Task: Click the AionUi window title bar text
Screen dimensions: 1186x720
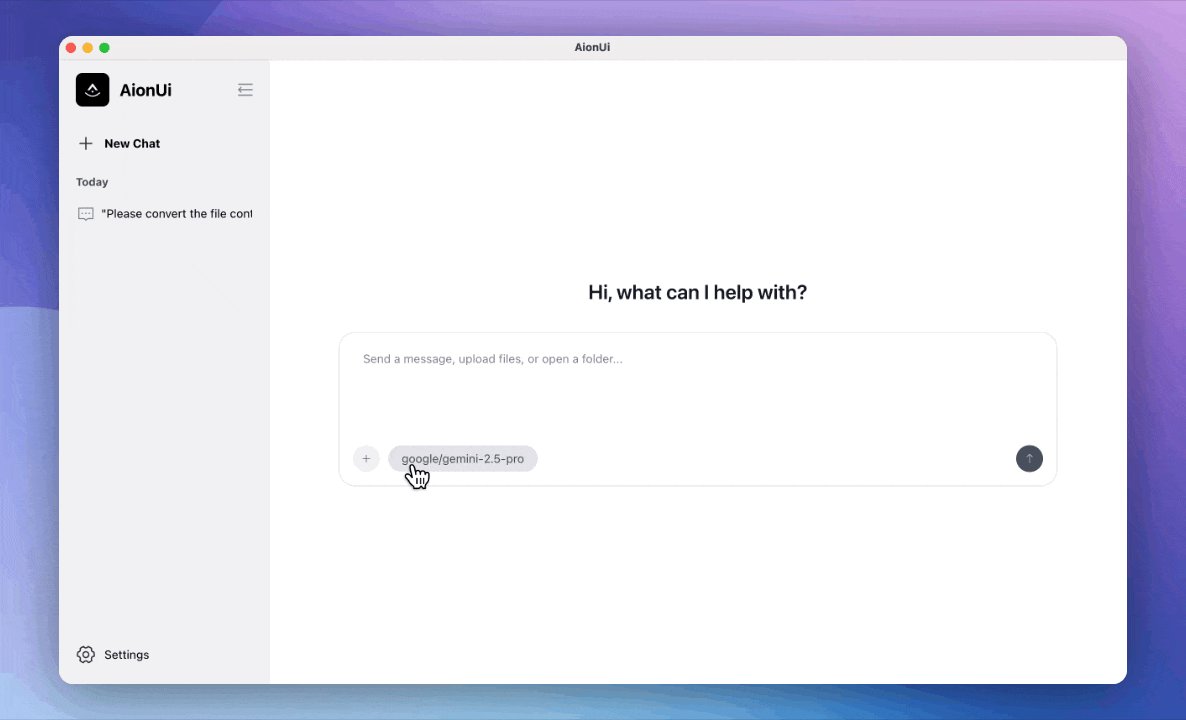Action: click(592, 47)
